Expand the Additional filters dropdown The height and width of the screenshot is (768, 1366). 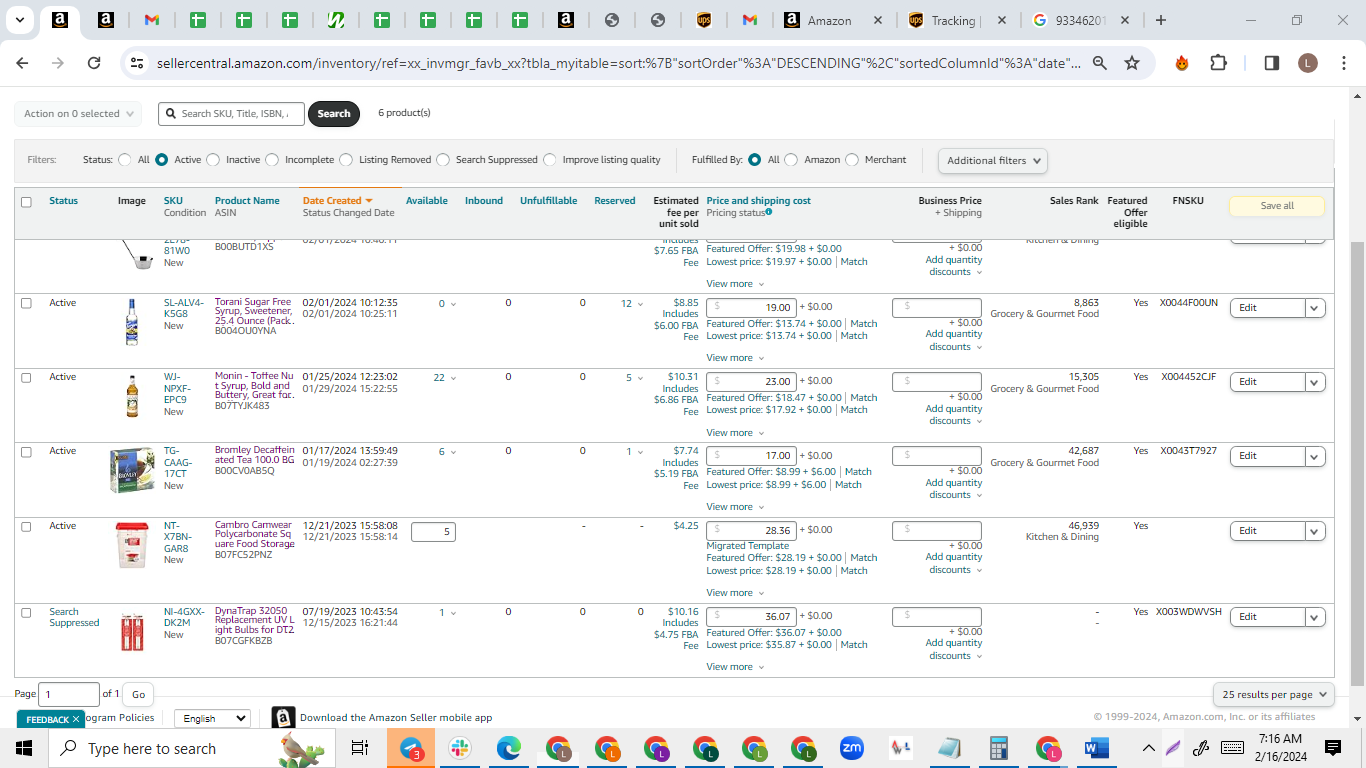(x=993, y=160)
